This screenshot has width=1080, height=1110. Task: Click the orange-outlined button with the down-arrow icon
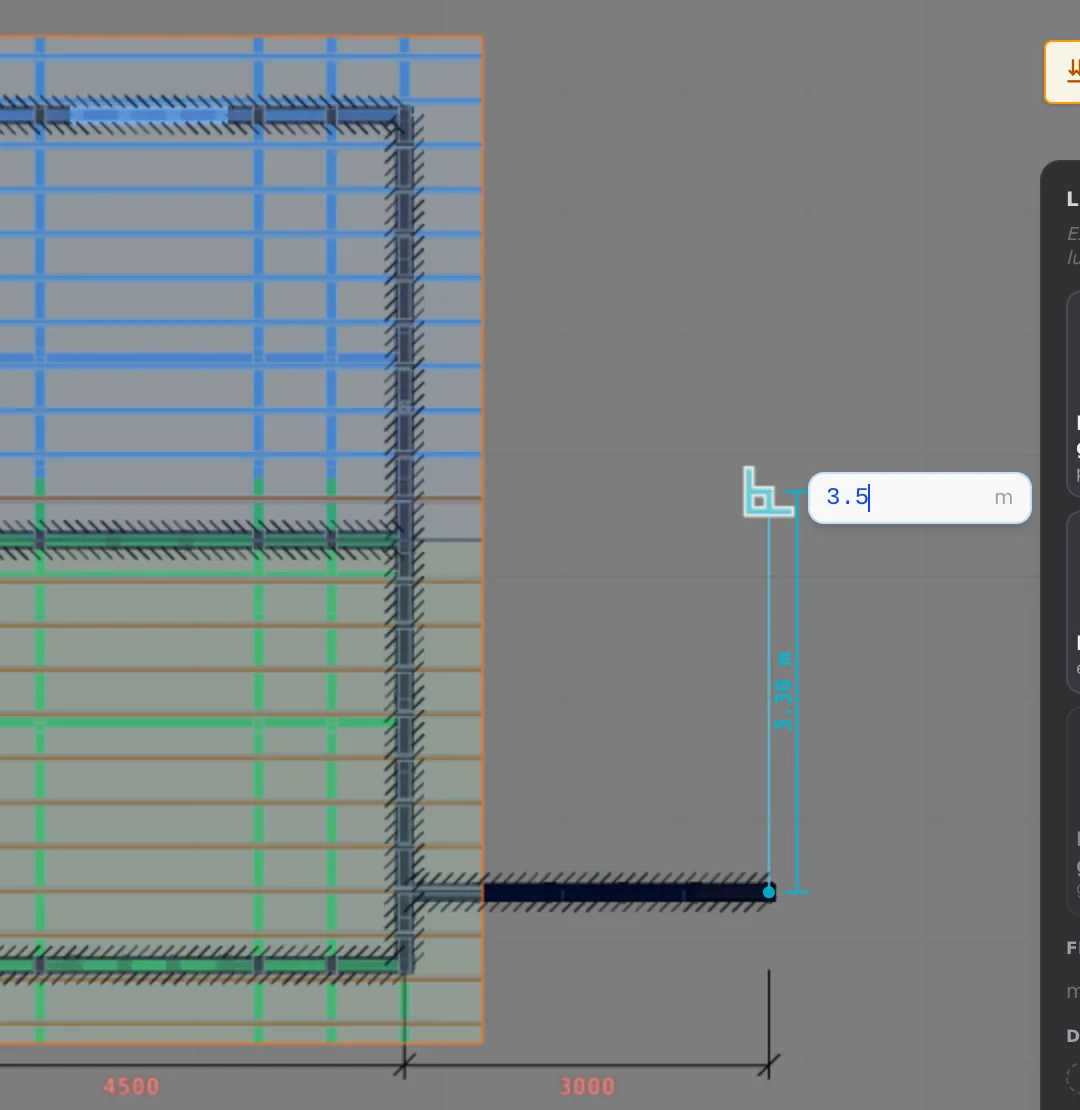pyautogui.click(x=1063, y=72)
